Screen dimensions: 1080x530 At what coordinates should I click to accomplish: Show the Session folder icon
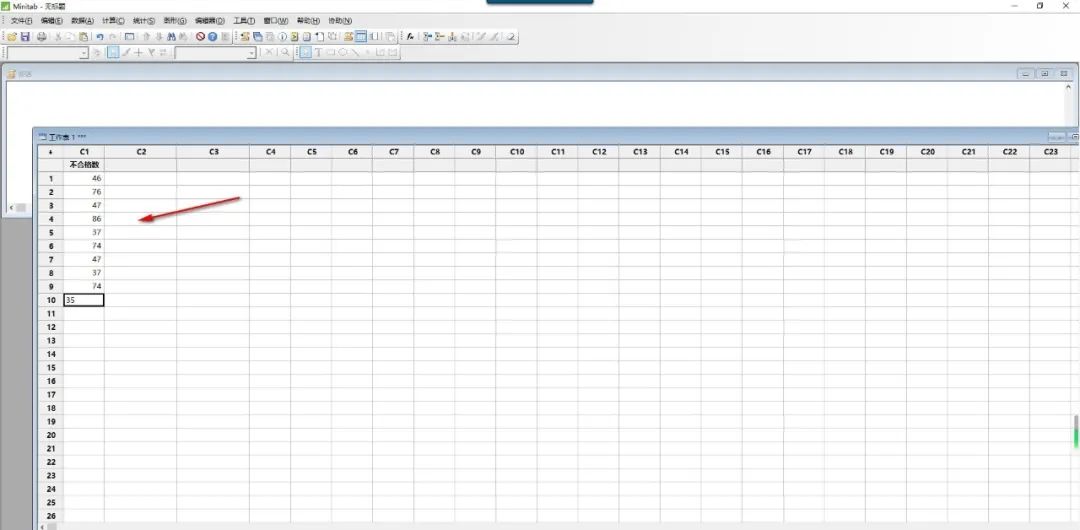tap(245, 37)
